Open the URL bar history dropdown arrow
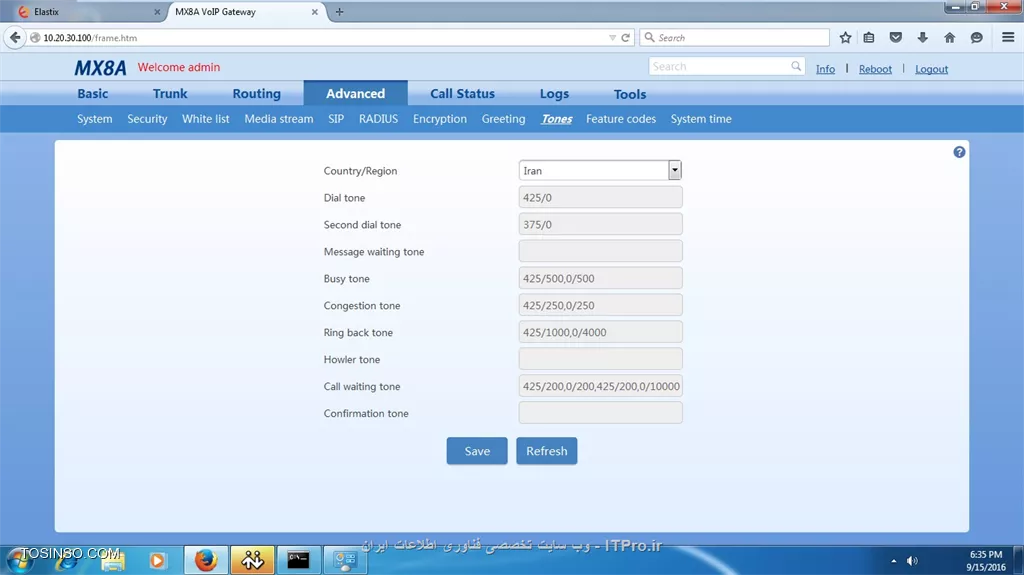Image resolution: width=1024 pixels, height=575 pixels. [612, 38]
